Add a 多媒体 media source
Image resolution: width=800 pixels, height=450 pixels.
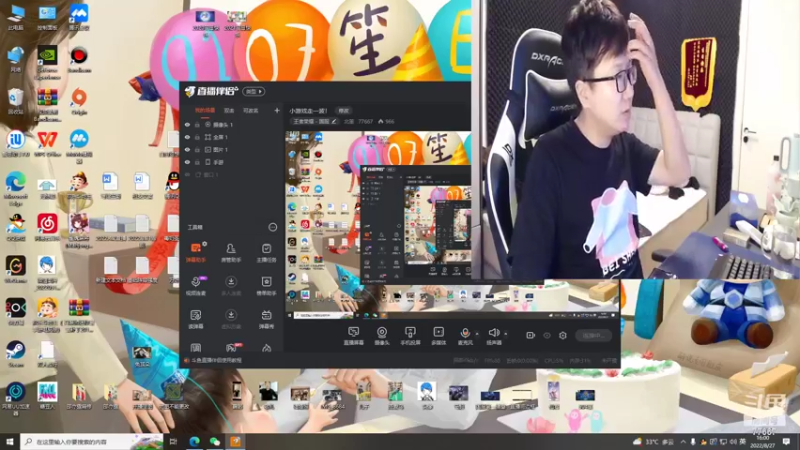coord(438,336)
